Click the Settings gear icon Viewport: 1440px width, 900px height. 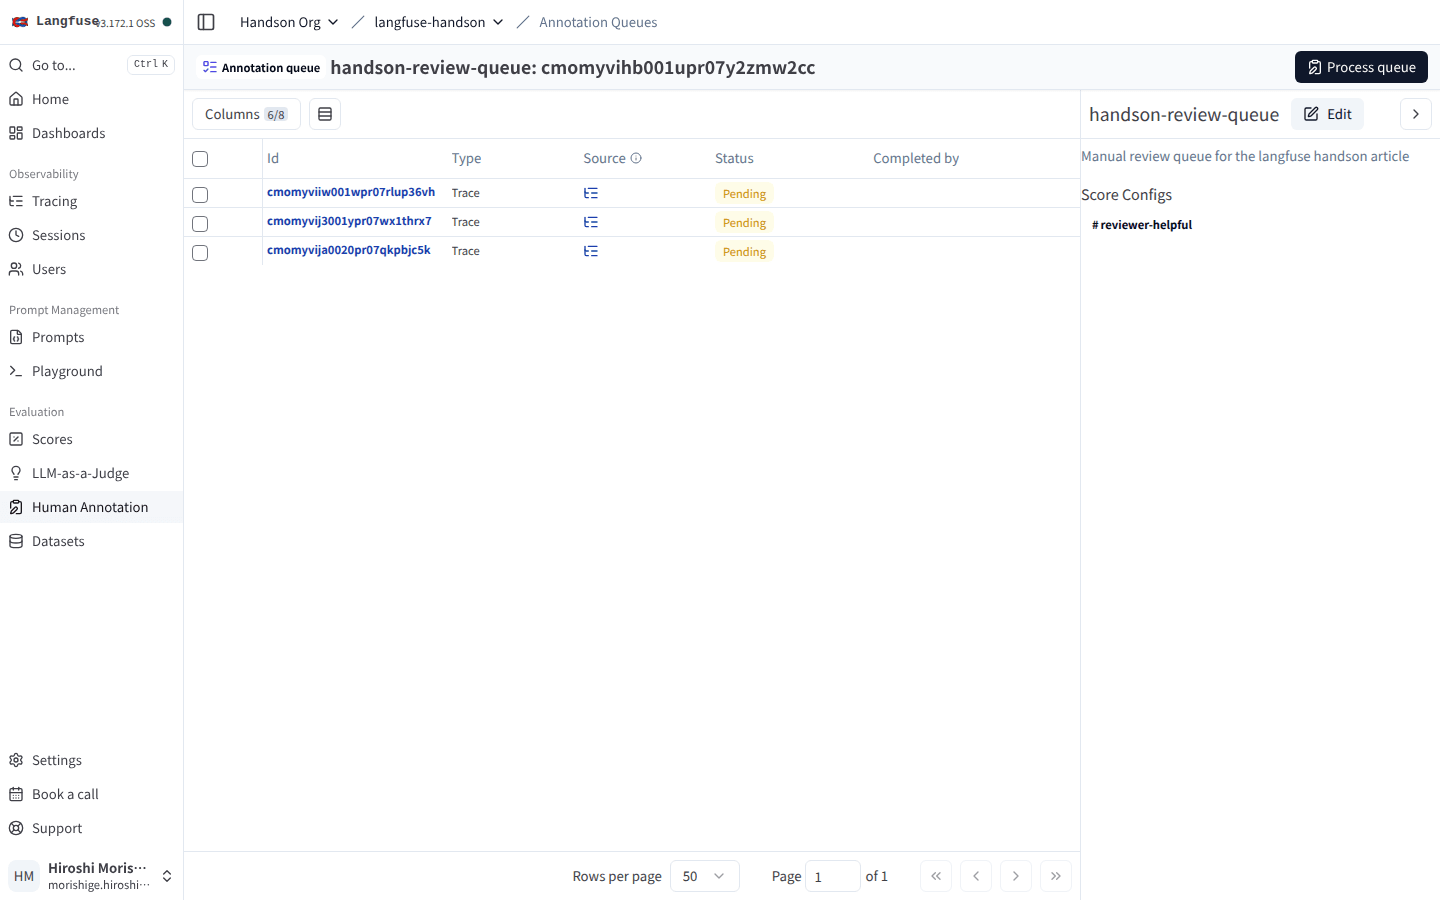[16, 760]
